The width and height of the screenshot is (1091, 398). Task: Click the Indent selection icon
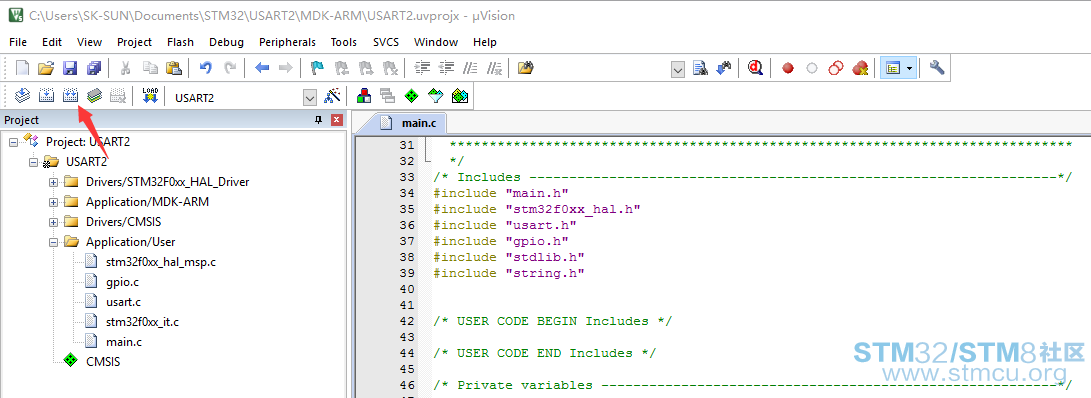pyautogui.click(x=422, y=68)
